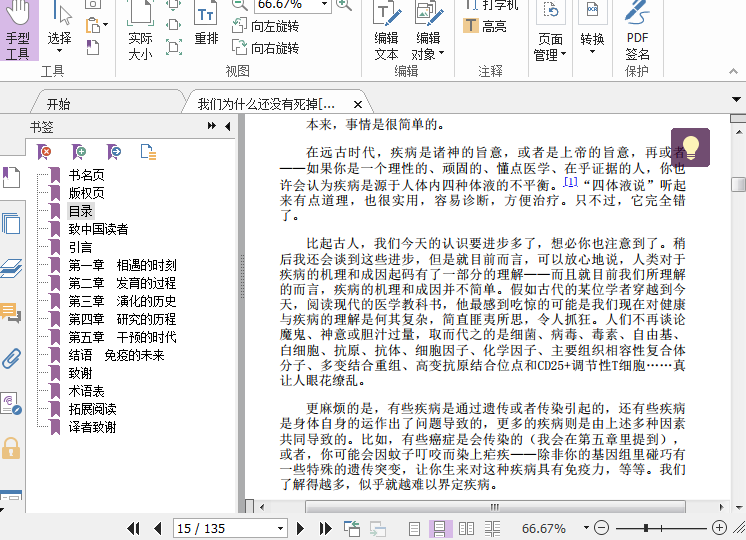Image resolution: width=746 pixels, height=540 pixels.
Task: Open bookmark 第四章 研究的历程
Action: (122, 319)
